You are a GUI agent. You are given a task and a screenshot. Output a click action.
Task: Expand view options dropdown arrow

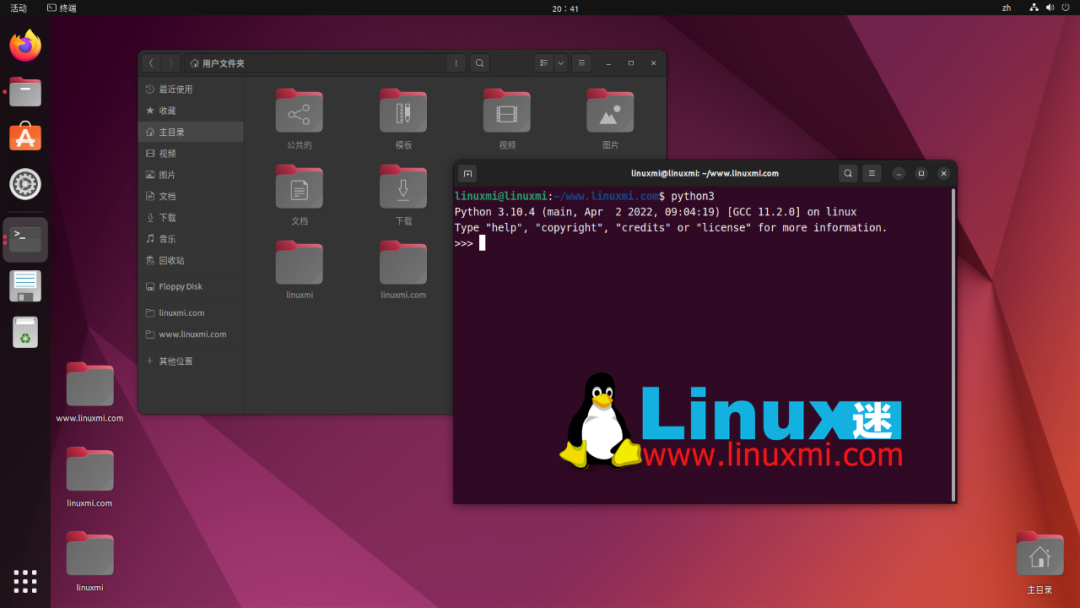tap(561, 63)
